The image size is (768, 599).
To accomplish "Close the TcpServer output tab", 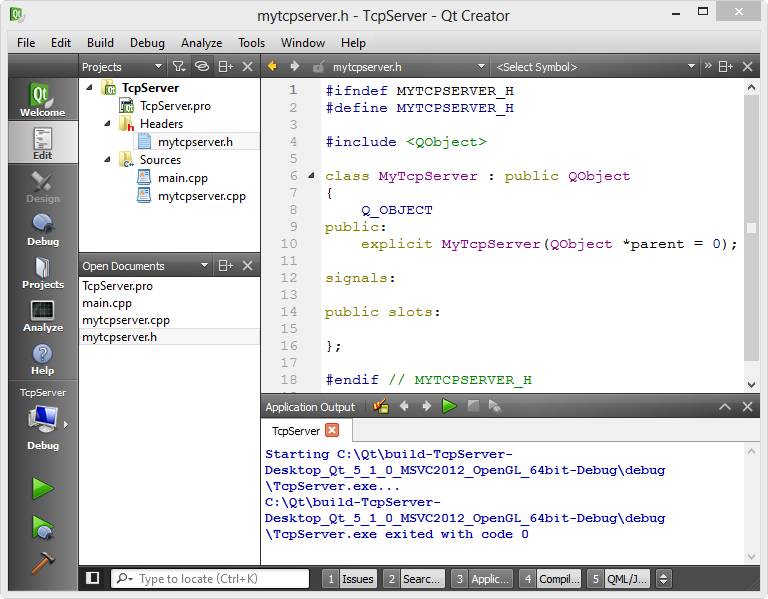I will (332, 430).
